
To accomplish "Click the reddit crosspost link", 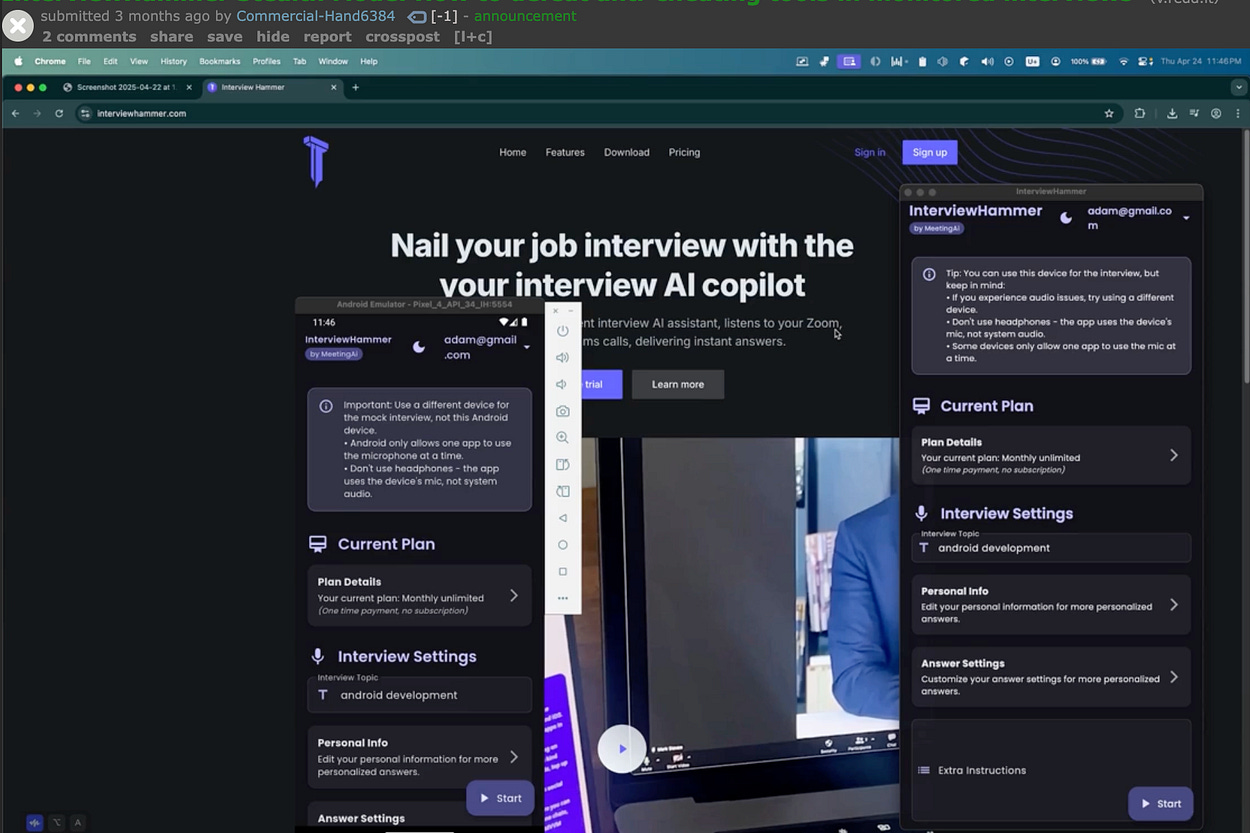I will tap(402, 36).
